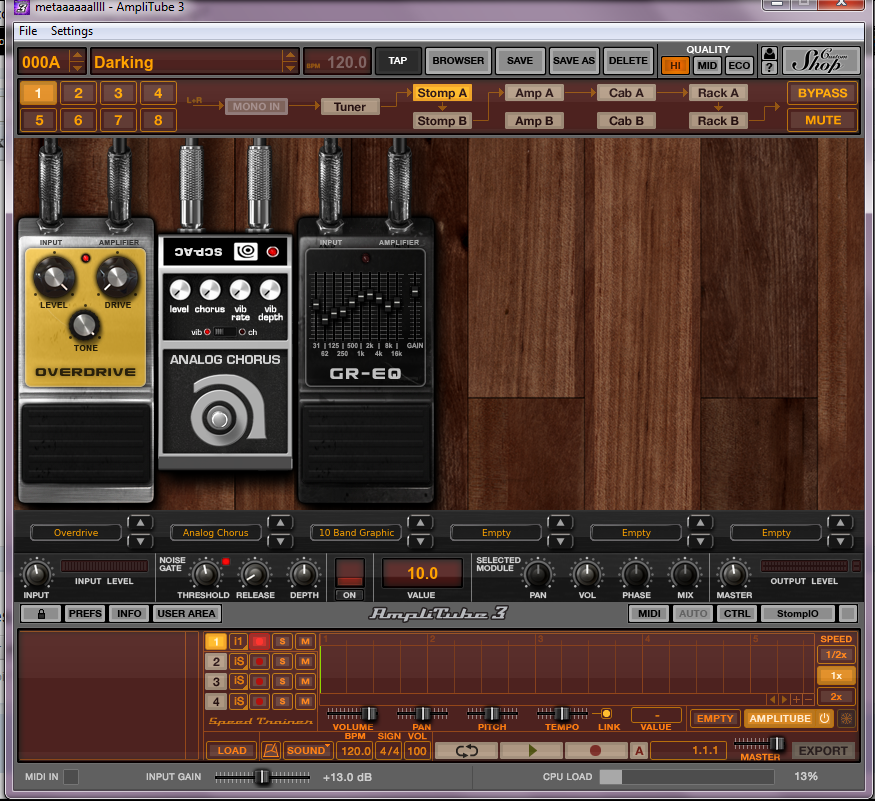Open the Settings menu
This screenshot has width=875, height=801.
72,31
